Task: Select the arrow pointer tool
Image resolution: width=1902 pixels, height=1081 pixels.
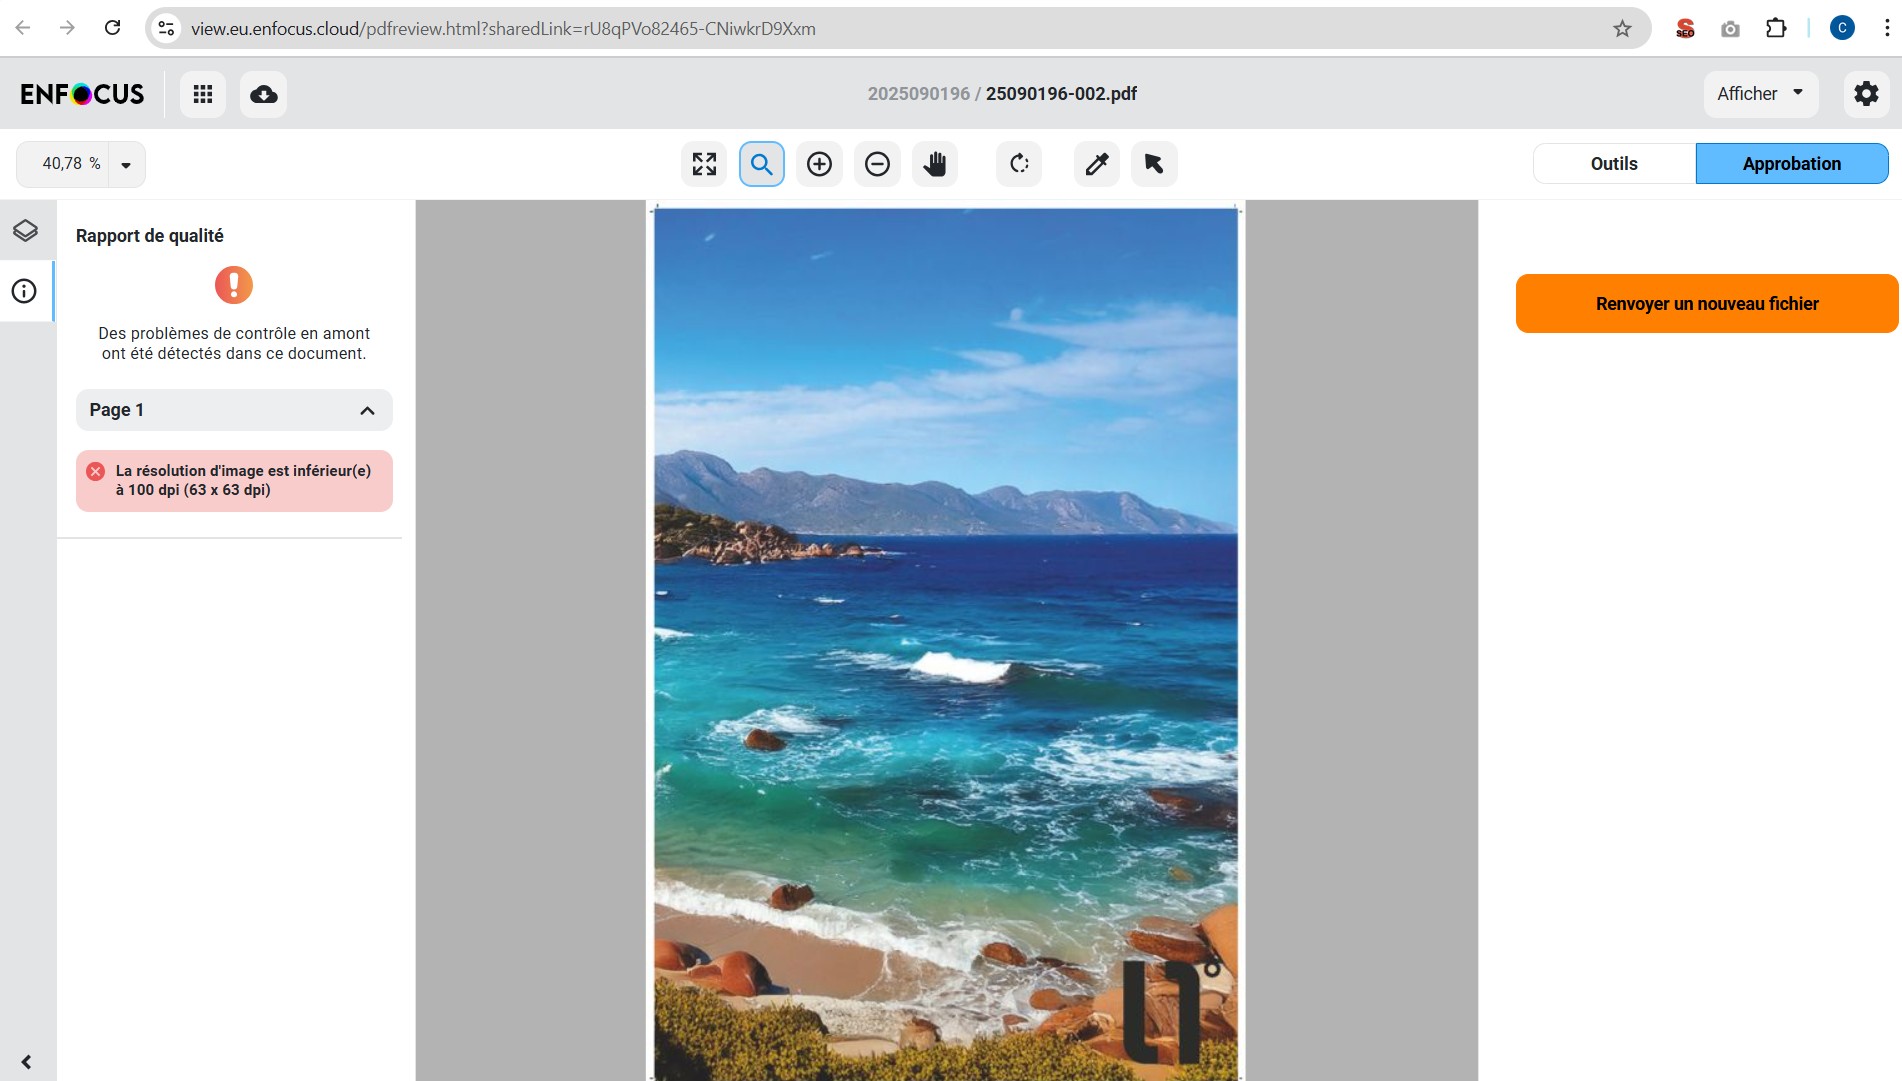Action: pyautogui.click(x=1154, y=164)
